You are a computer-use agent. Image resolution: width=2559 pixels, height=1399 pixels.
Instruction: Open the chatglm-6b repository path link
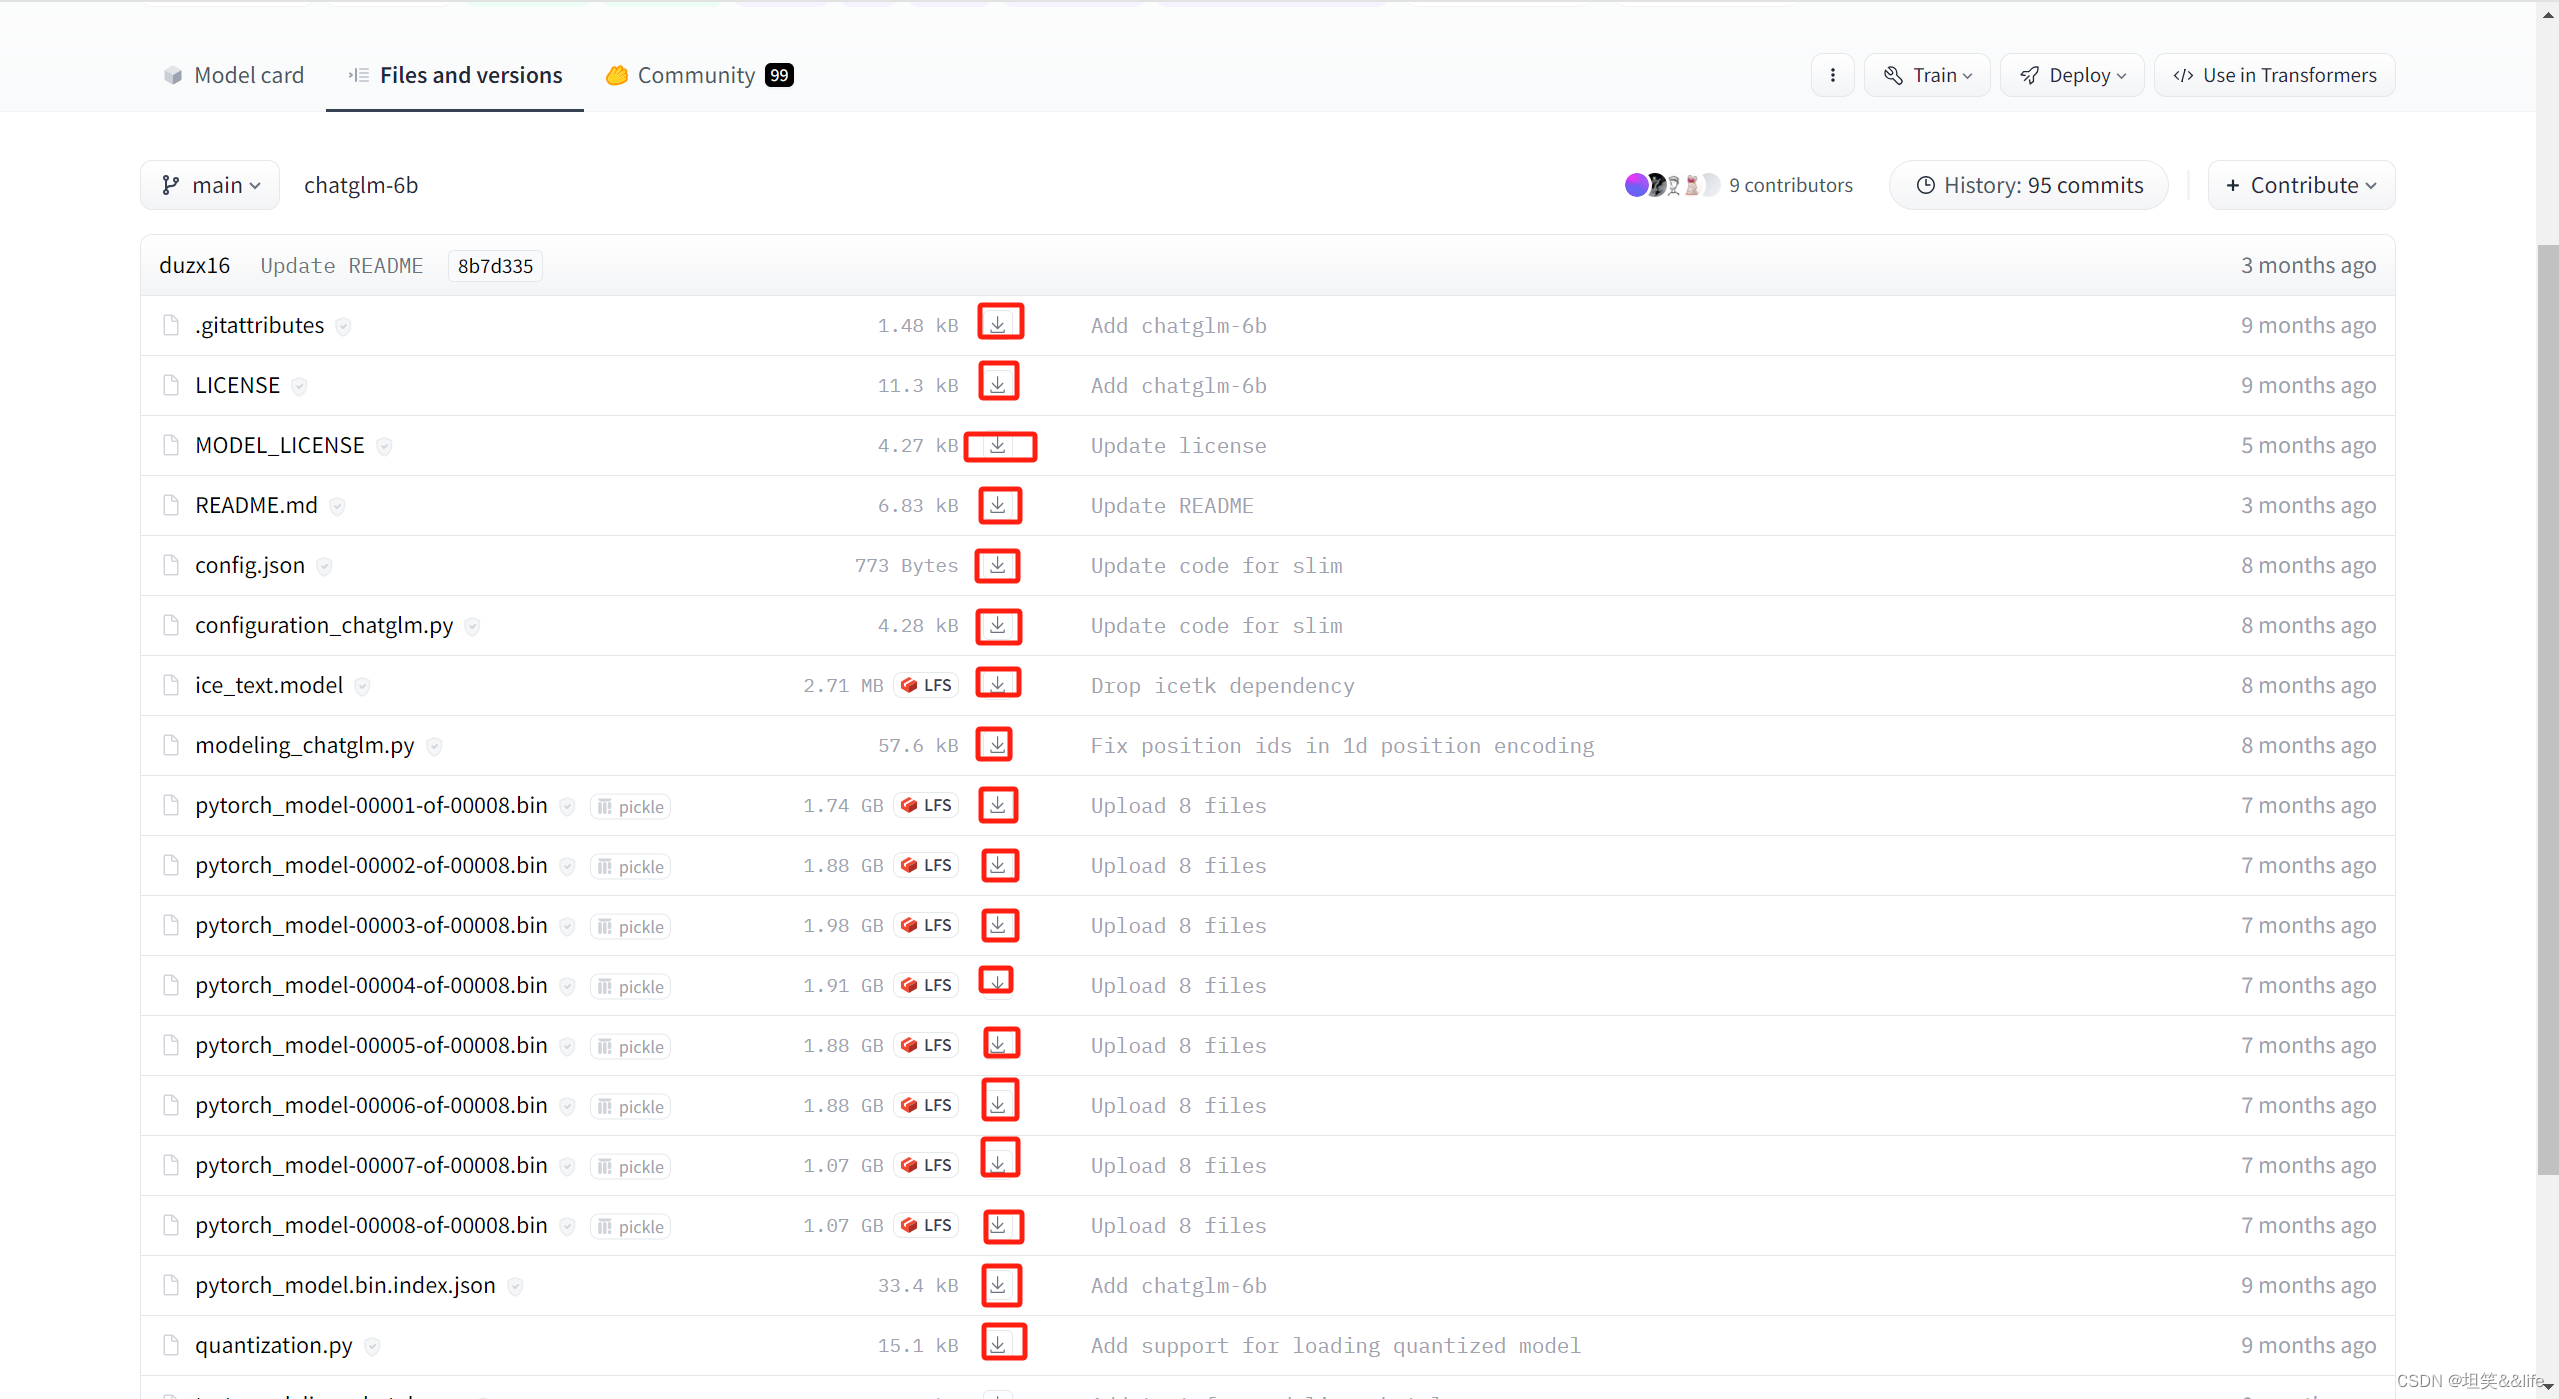pos(361,185)
